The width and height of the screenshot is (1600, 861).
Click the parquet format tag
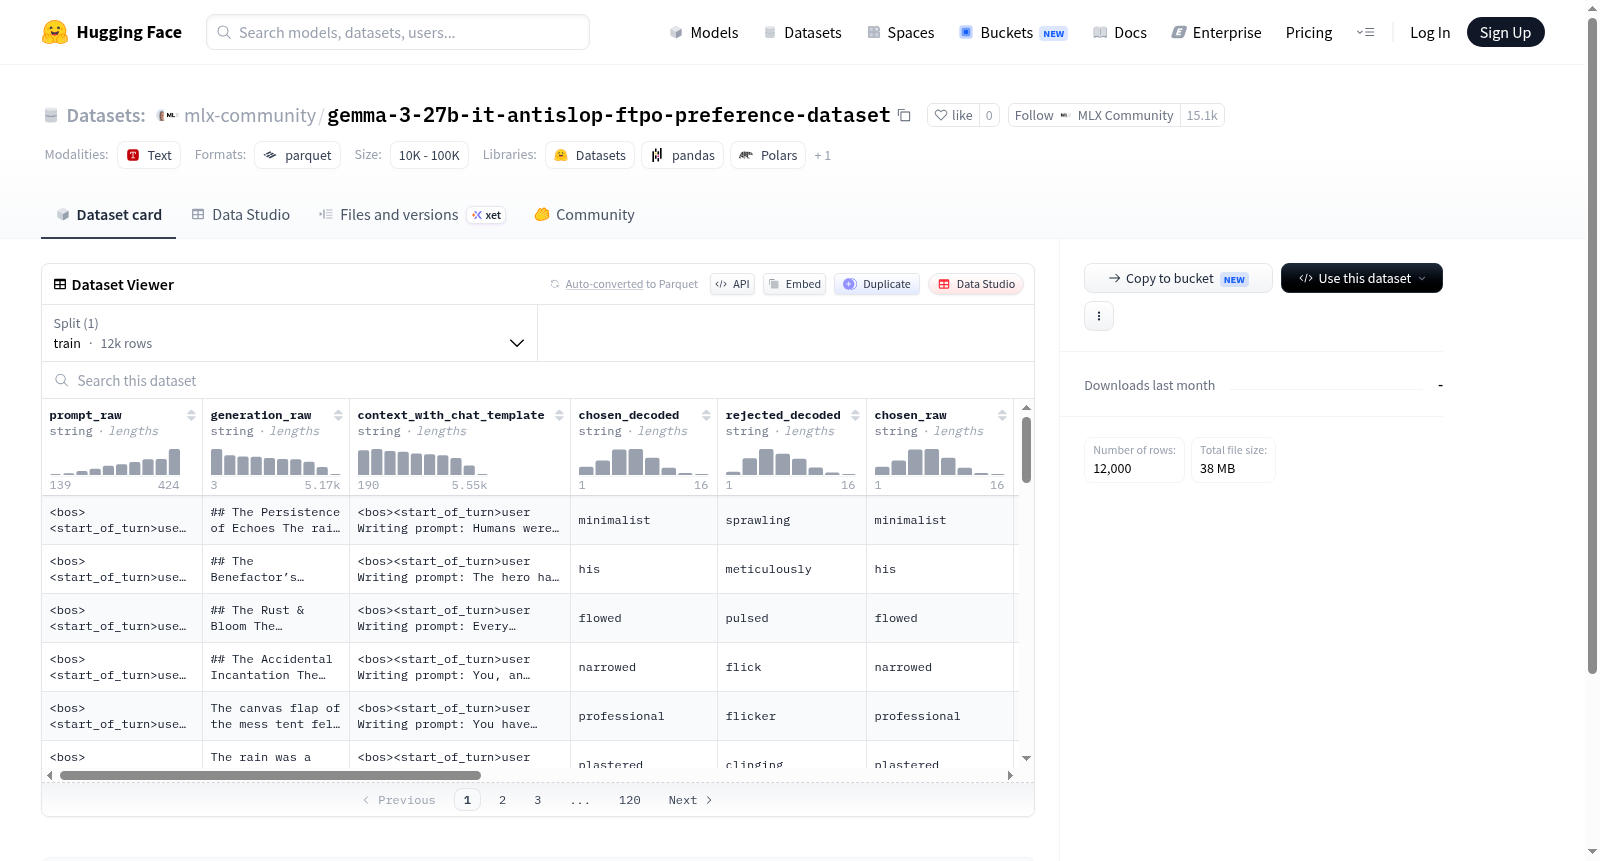click(x=297, y=155)
